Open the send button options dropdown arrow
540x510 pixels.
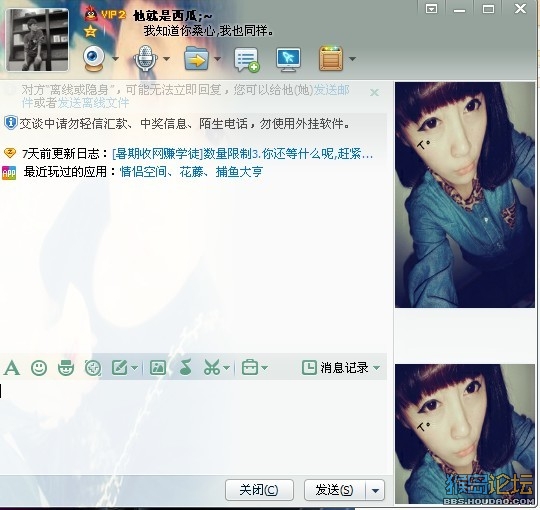(x=376, y=490)
